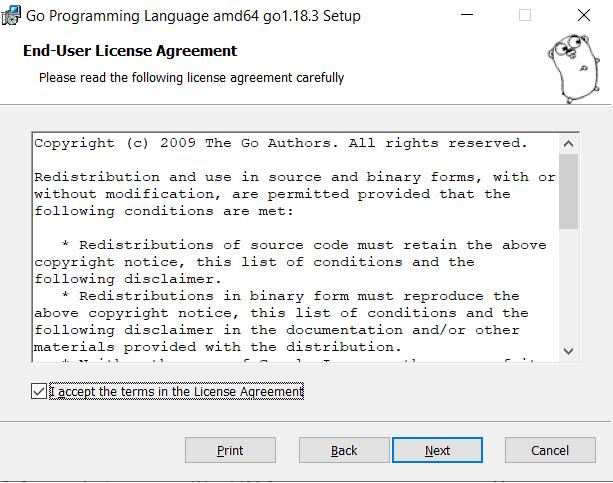Click the window title 'Go Programming Language amd64 go1.18.3 Setup'

click(193, 16)
